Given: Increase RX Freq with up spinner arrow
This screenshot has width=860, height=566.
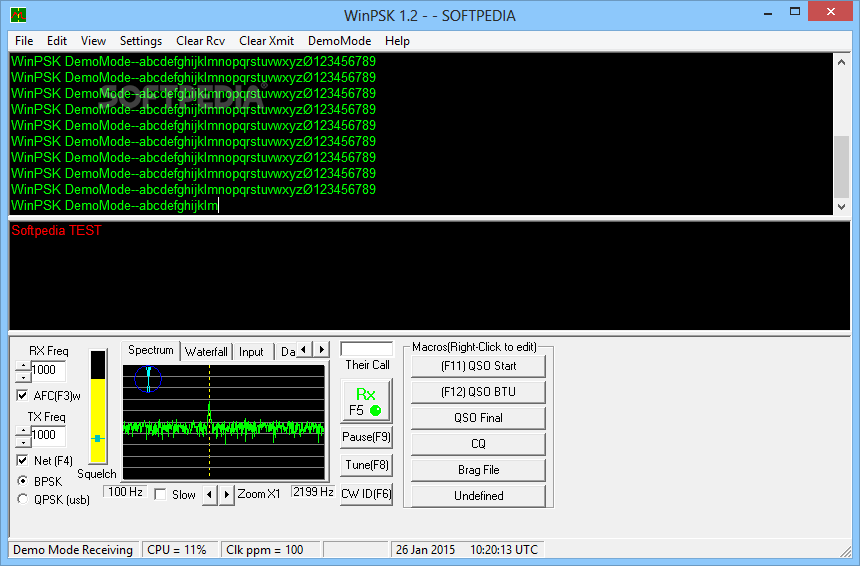Looking at the screenshot, I should [22, 366].
